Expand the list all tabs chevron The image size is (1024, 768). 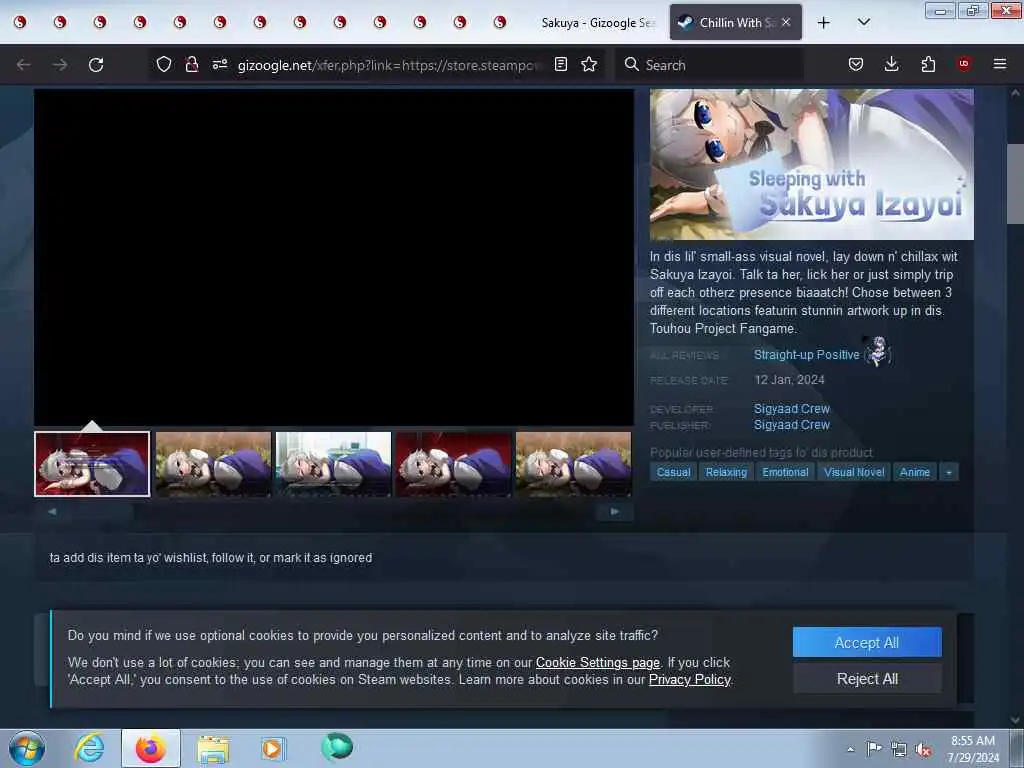(x=863, y=22)
